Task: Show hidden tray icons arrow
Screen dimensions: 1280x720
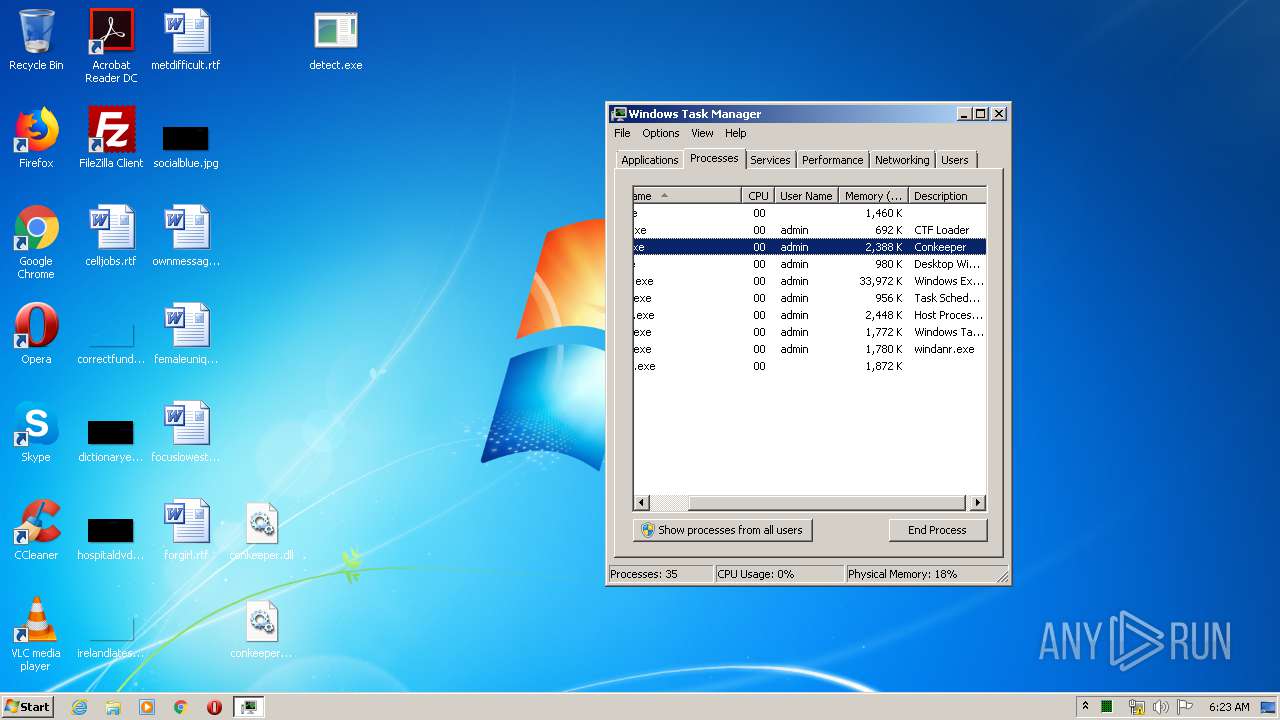Action: (1085, 706)
